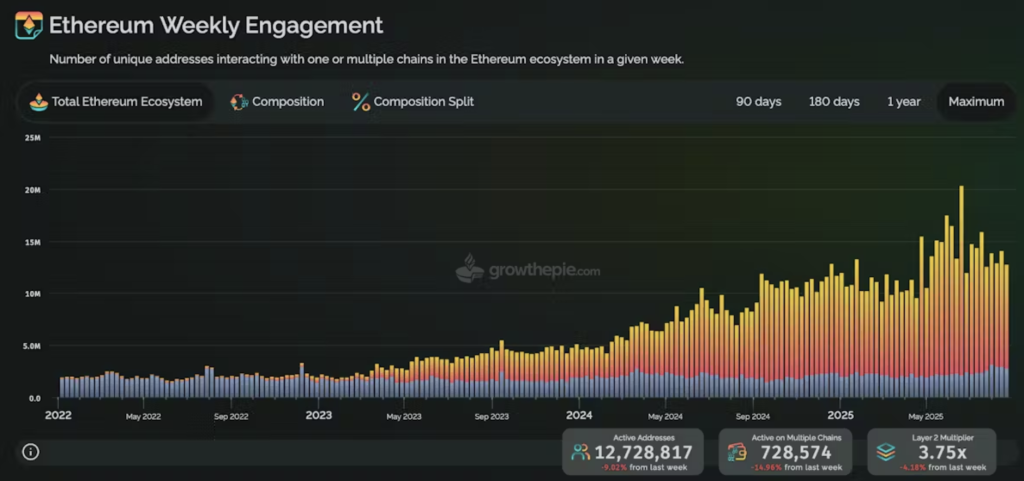Click the Active on Multiple Chains icon
Viewport: 1024px width, 481px height.
click(737, 452)
